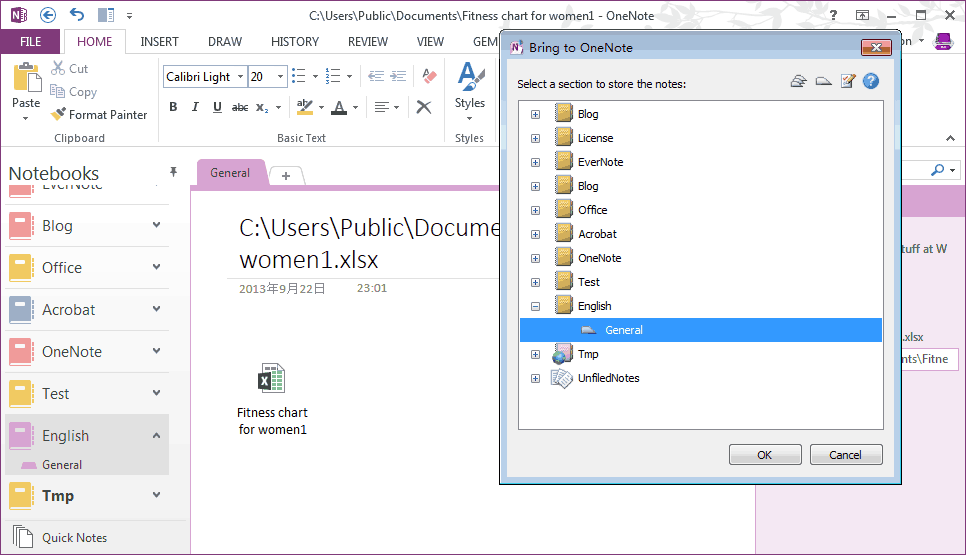Collapse the English notebook in sidebar
The image size is (966, 555).
click(156, 435)
